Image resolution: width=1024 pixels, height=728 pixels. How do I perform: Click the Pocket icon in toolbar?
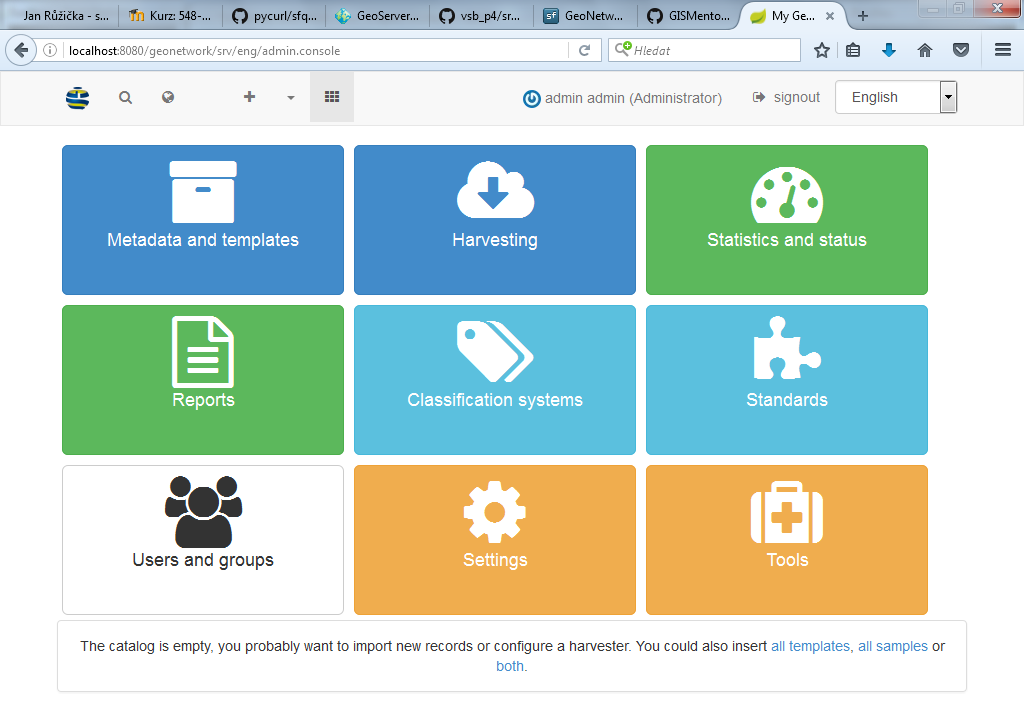coord(961,50)
